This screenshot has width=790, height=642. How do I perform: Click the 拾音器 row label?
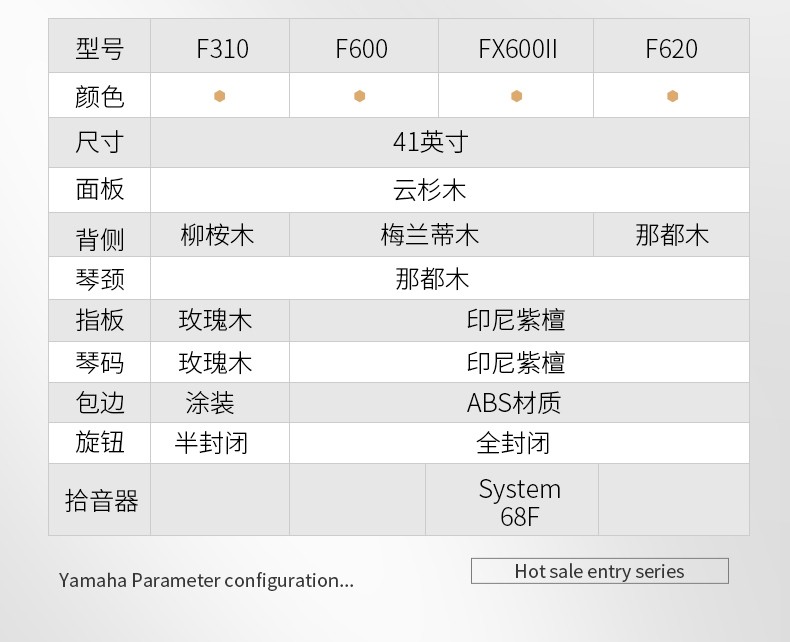tap(101, 500)
